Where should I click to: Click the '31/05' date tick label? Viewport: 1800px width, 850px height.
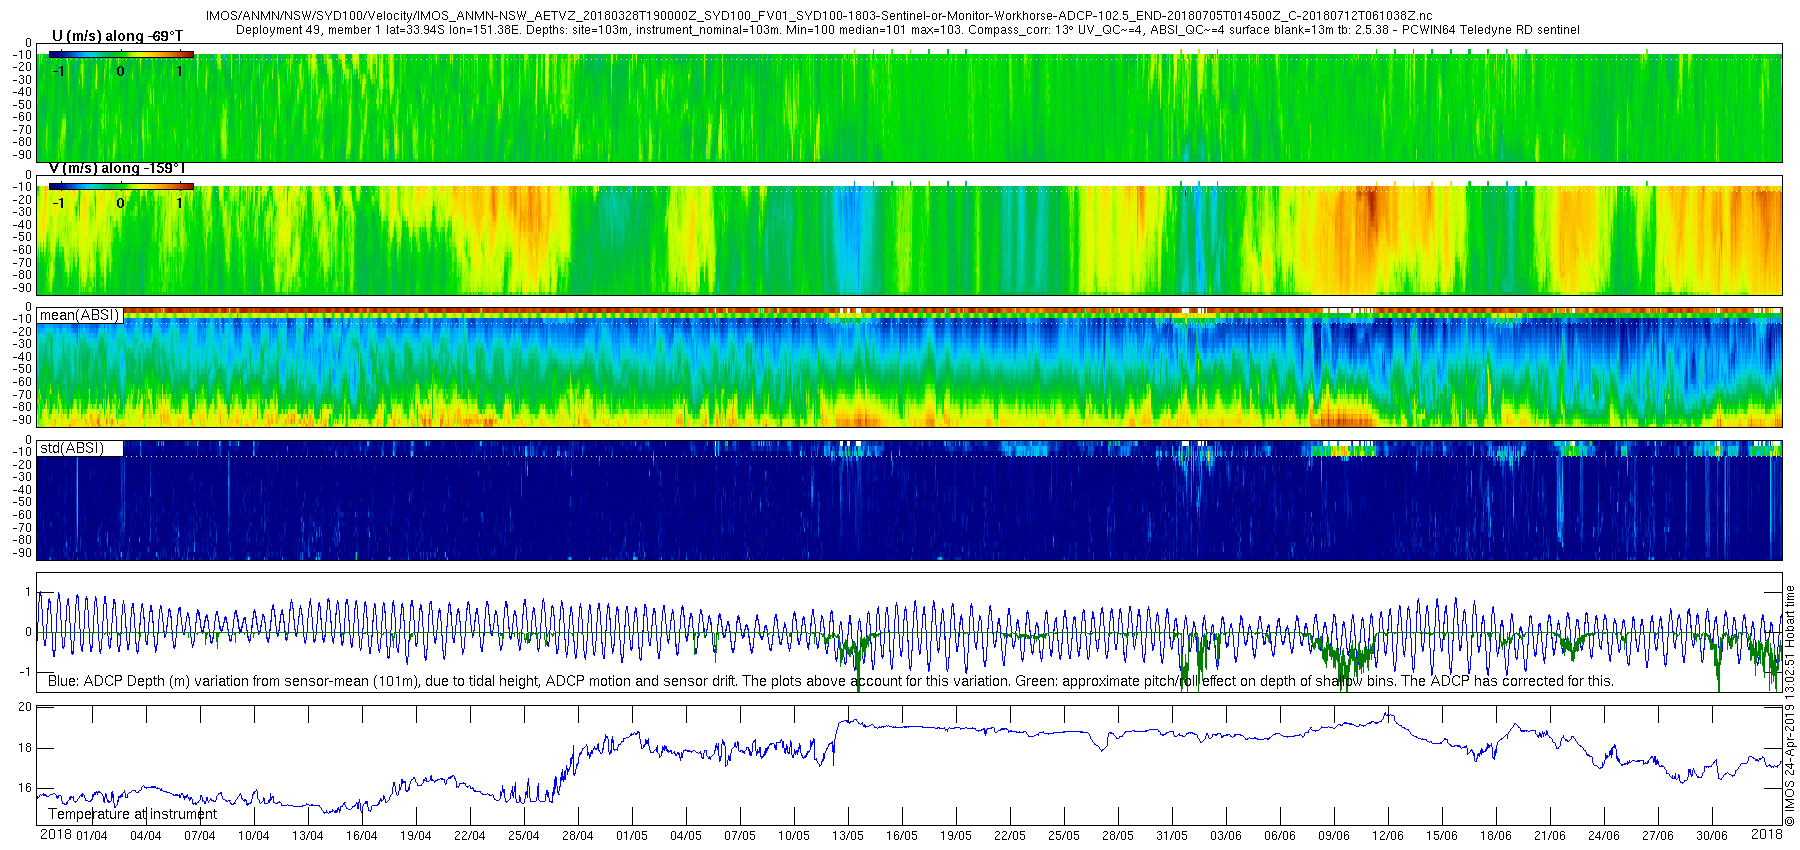click(x=1172, y=836)
